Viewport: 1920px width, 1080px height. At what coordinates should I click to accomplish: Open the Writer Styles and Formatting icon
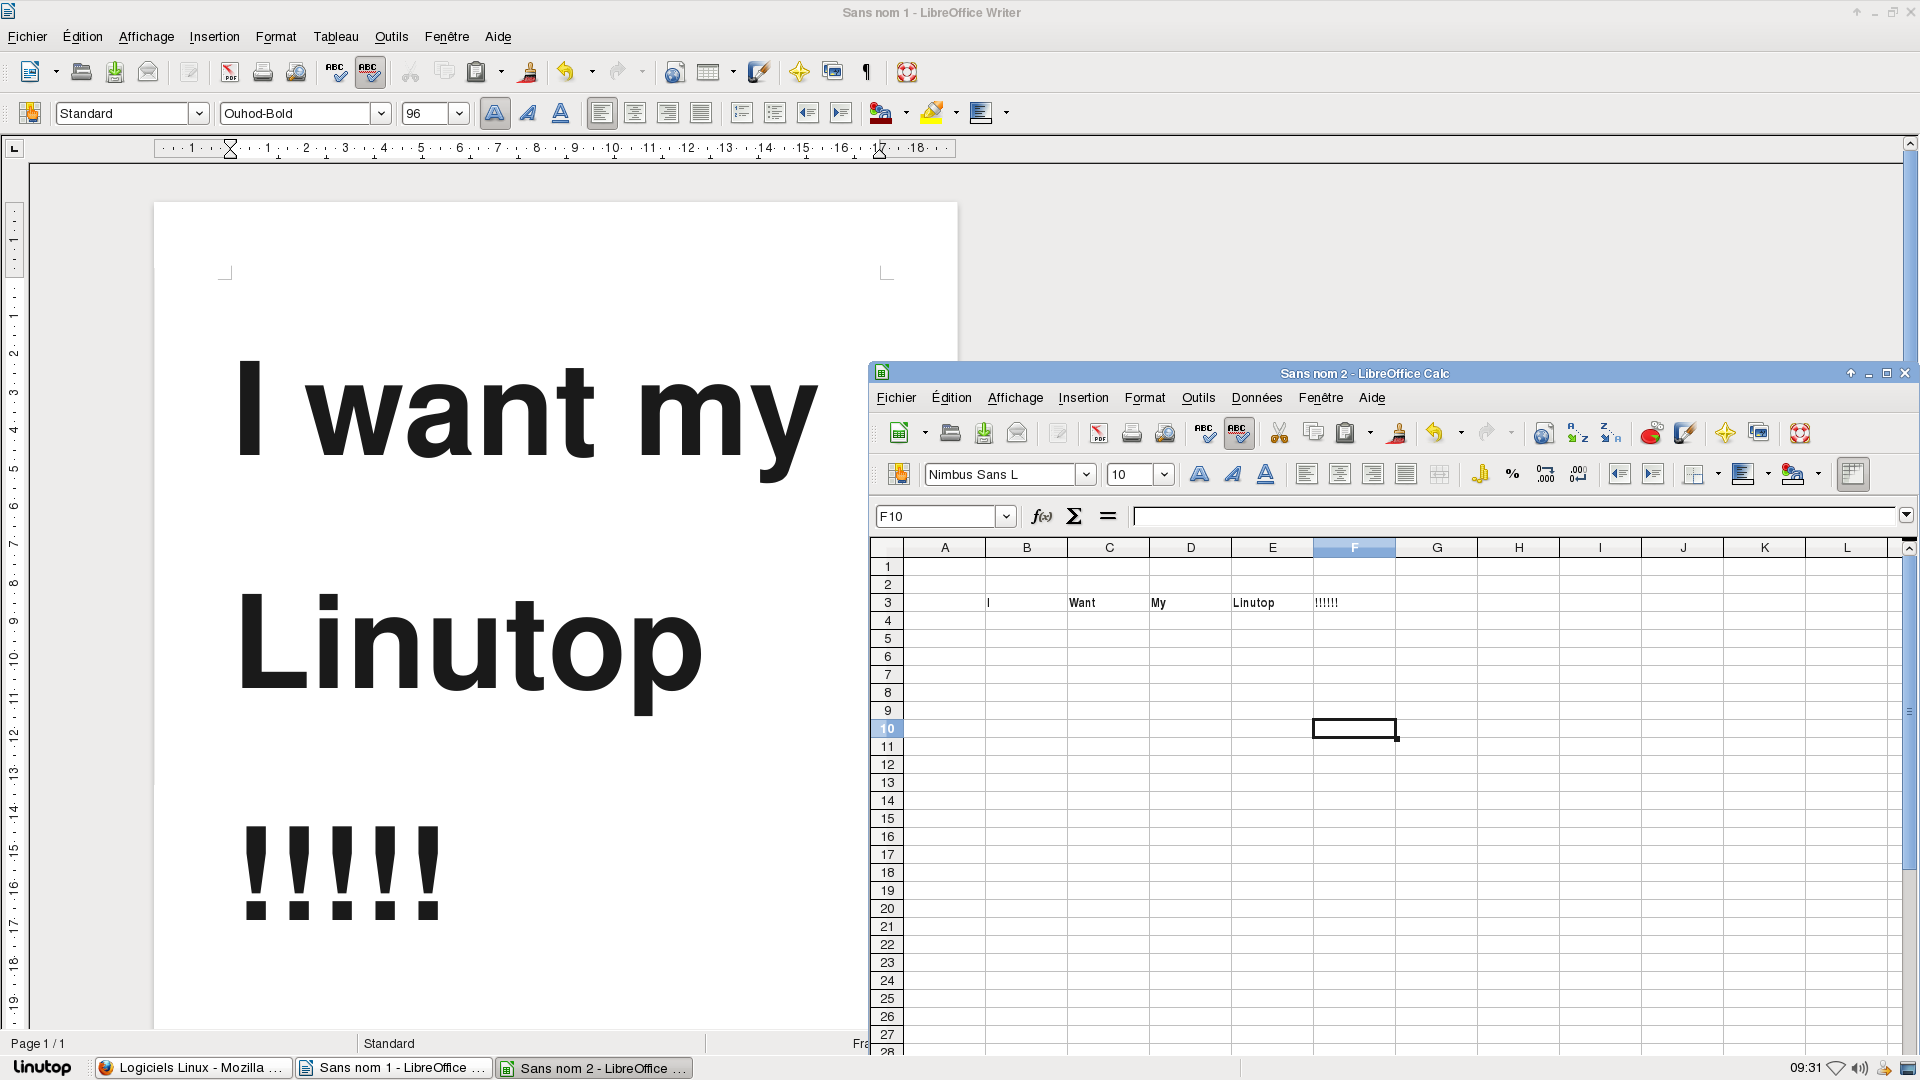click(x=29, y=113)
